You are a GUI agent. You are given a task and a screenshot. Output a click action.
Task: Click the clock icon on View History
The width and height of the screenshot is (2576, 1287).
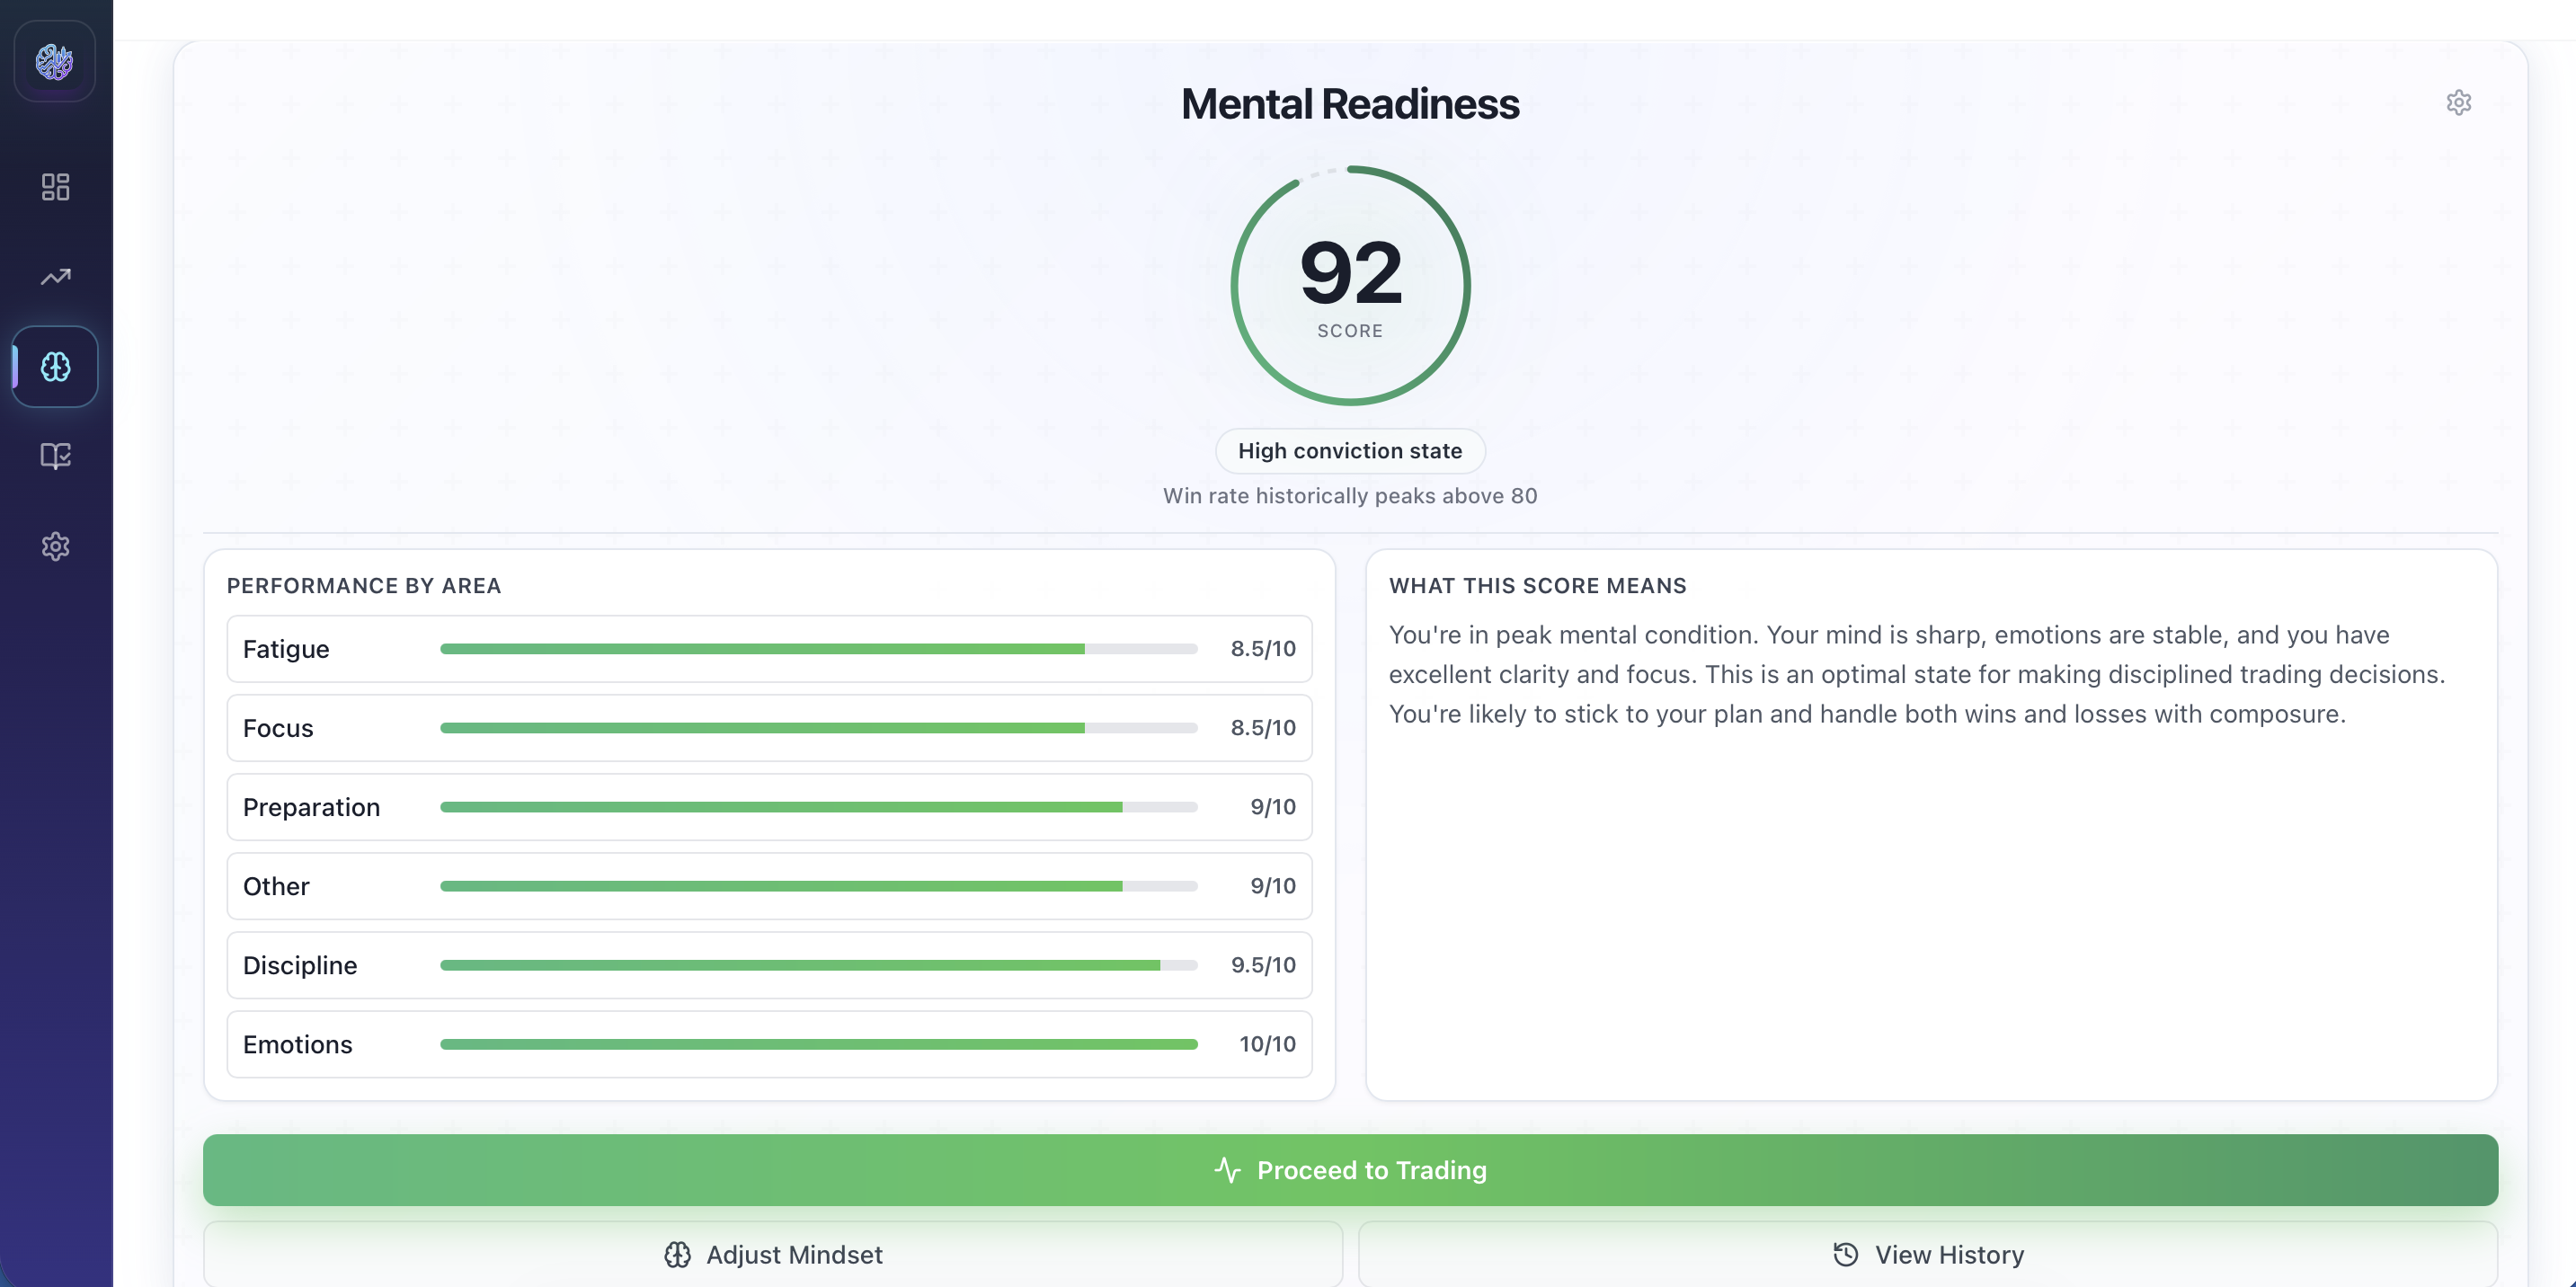coord(1846,1254)
